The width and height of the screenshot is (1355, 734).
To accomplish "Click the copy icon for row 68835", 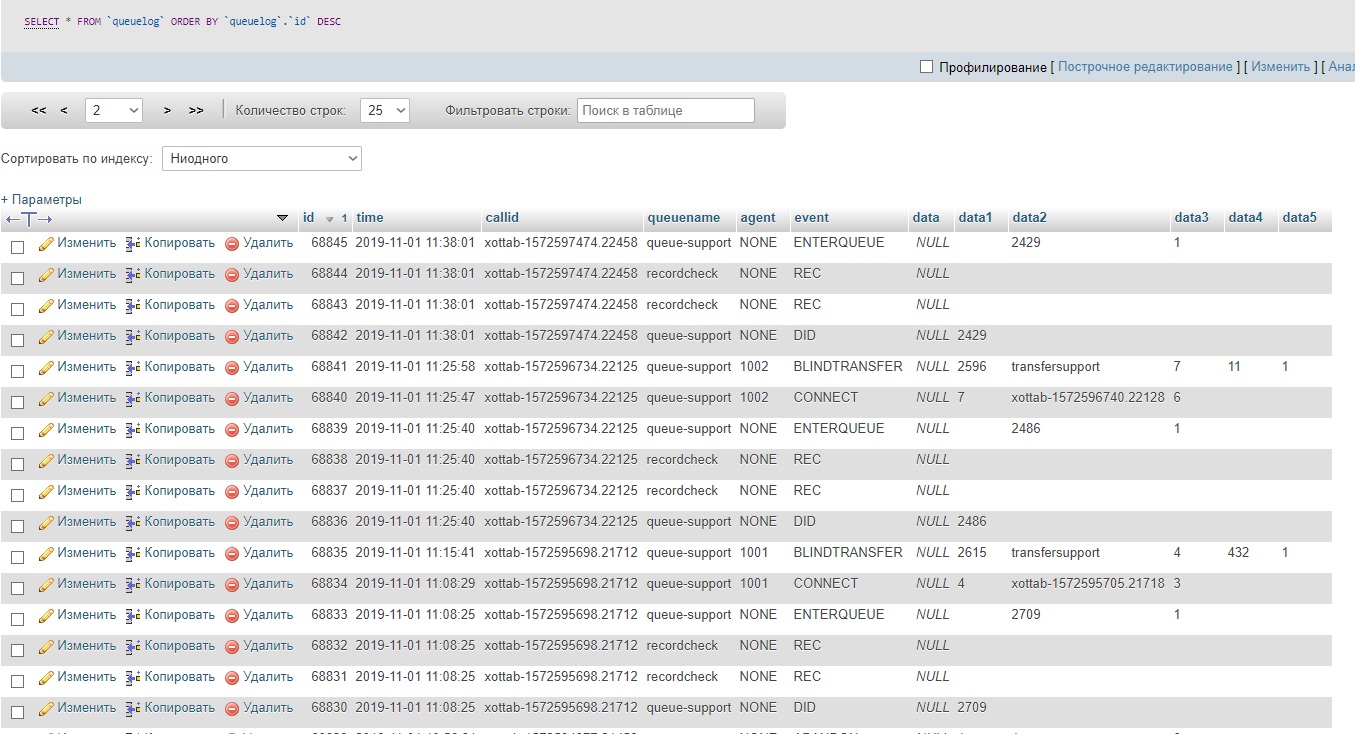I will 133,553.
